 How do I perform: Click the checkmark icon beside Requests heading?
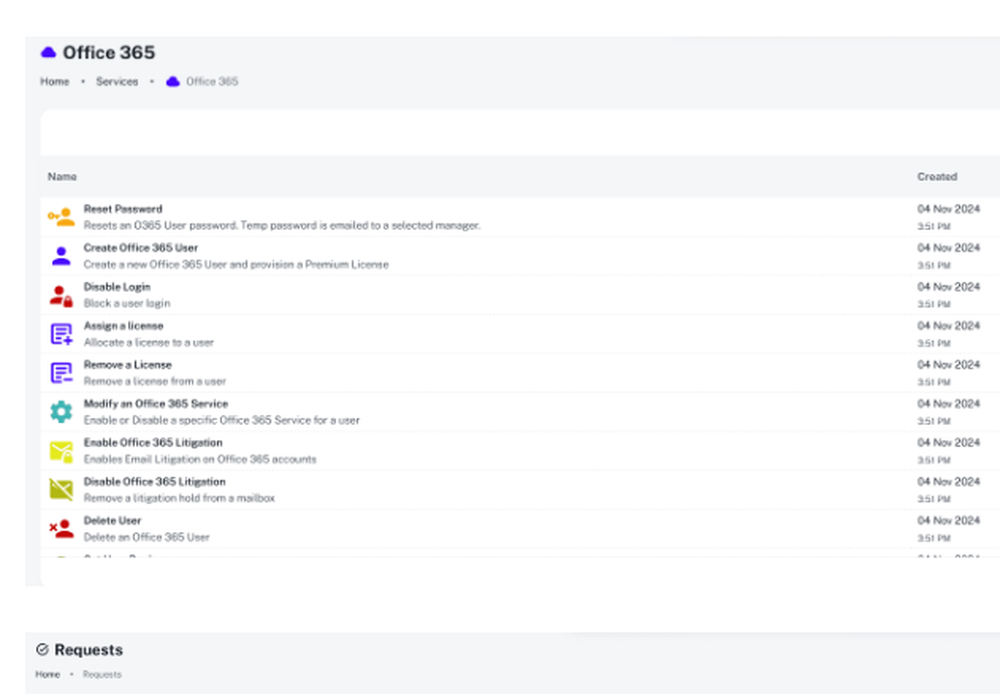coord(42,649)
